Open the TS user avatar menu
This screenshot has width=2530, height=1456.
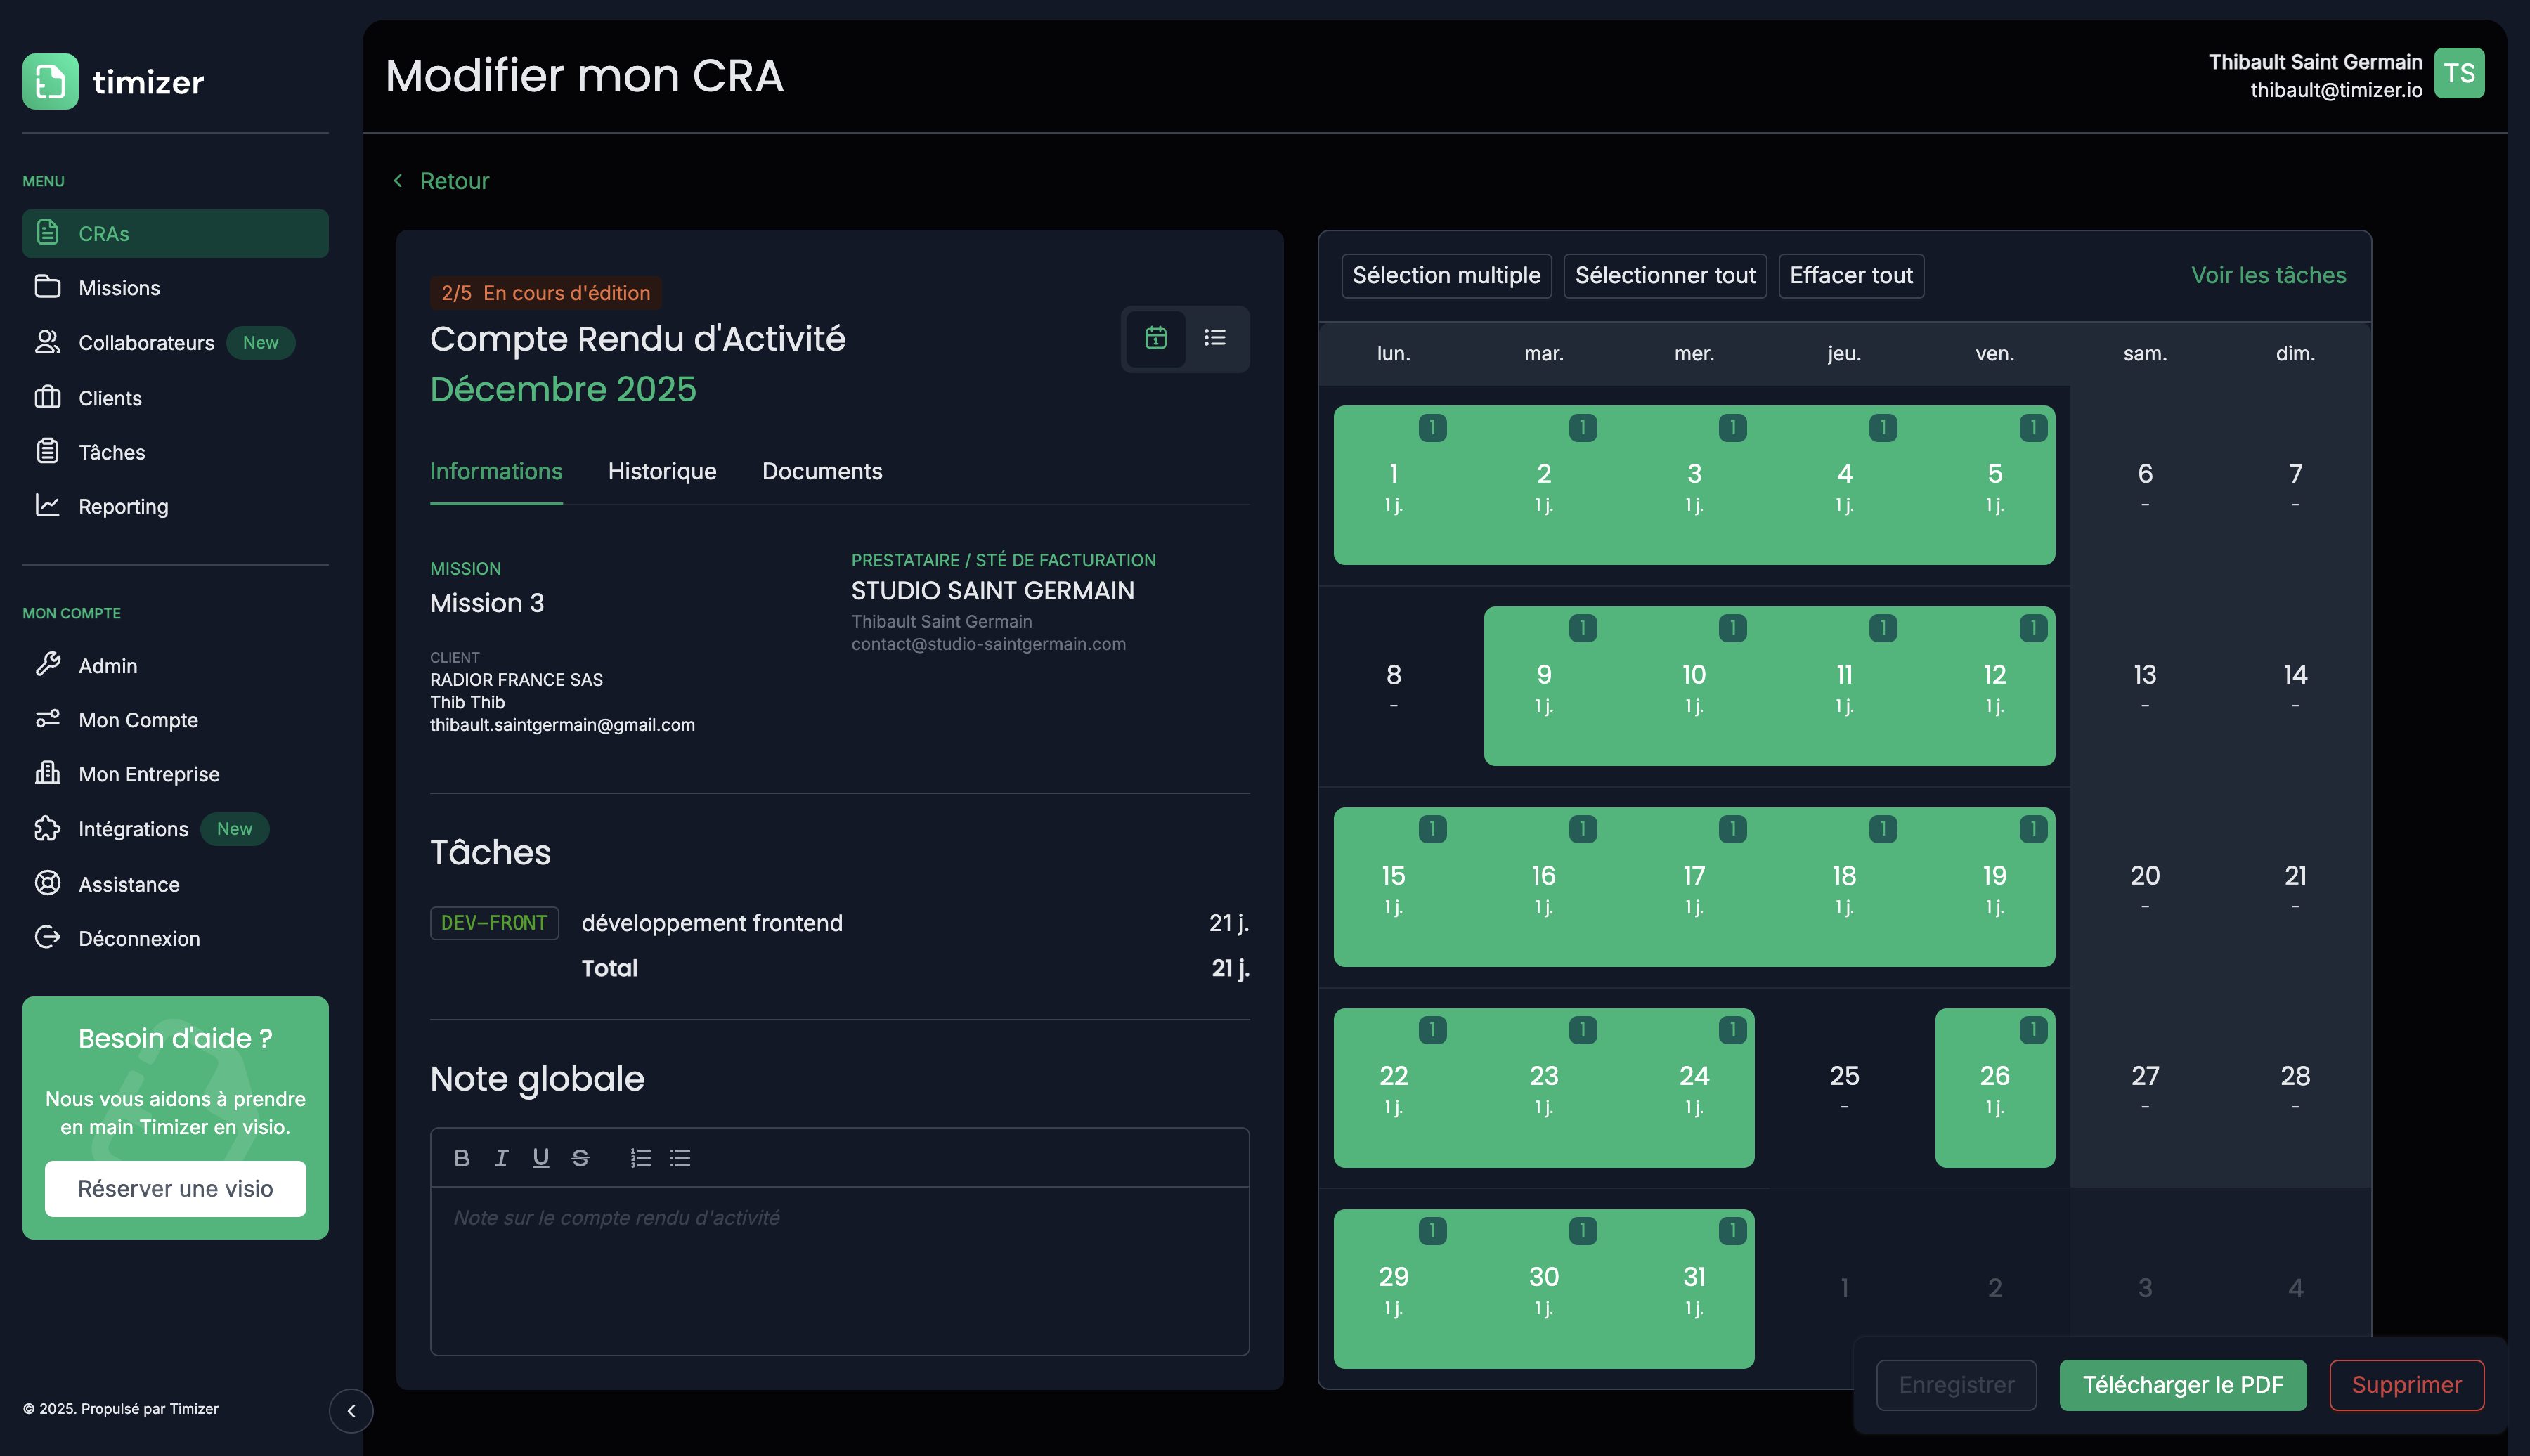click(x=2458, y=74)
